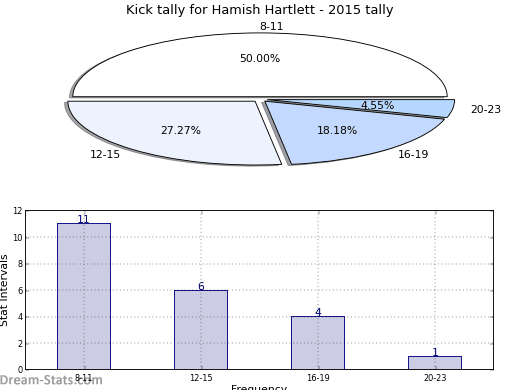Click the 11 value label above bar
520x390 pixels.
[83, 219]
